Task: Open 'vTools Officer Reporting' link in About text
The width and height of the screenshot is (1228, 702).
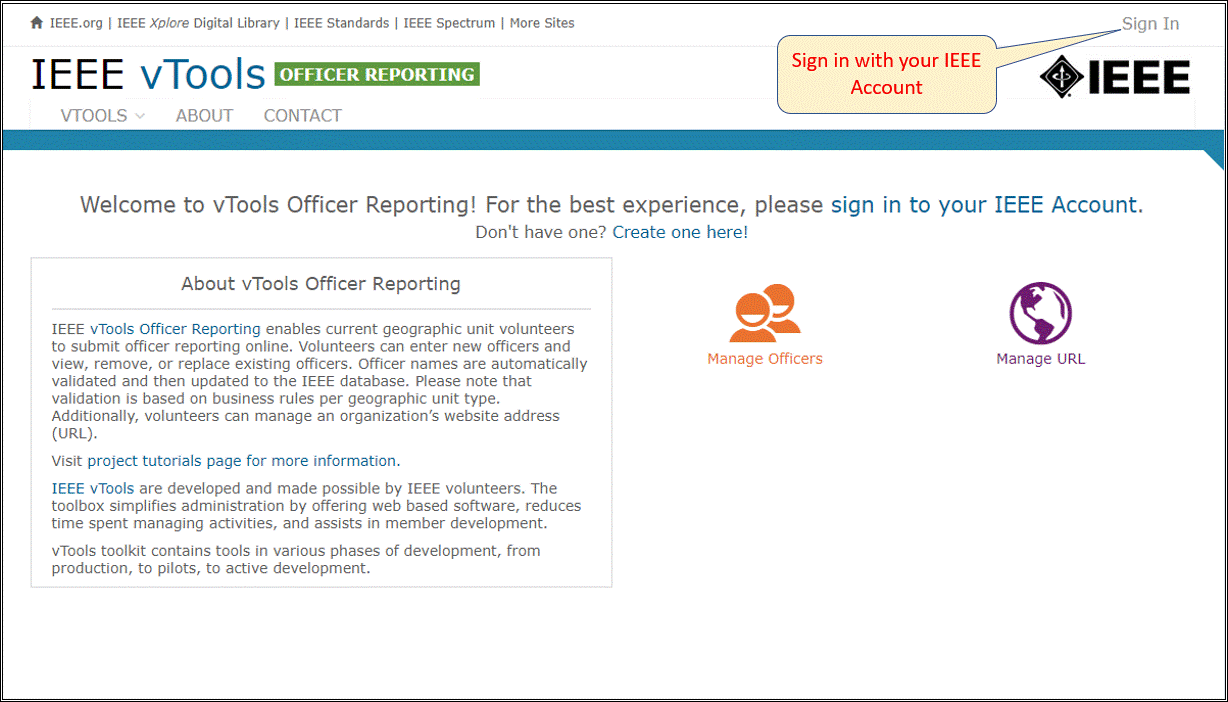Action: [175, 329]
